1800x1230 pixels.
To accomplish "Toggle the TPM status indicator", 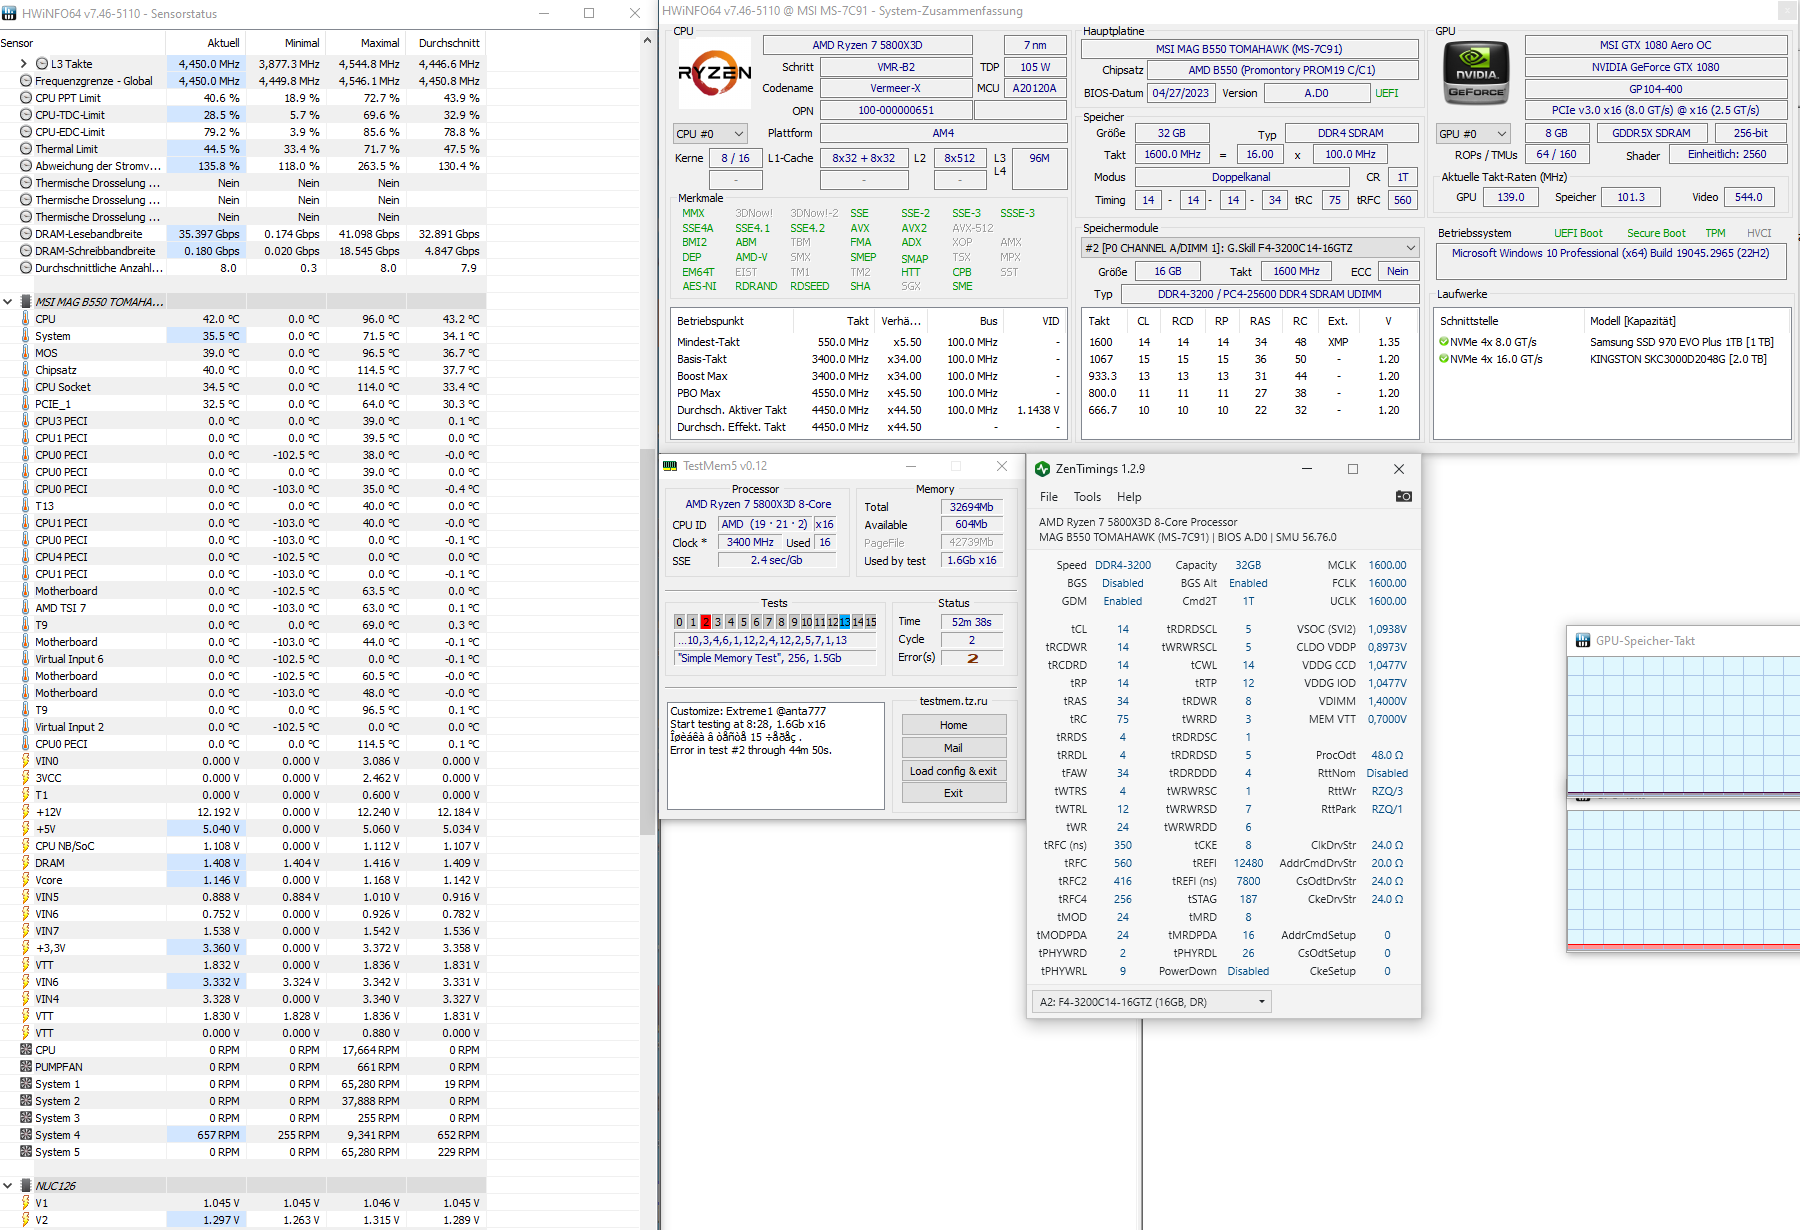I will [x=1715, y=232].
